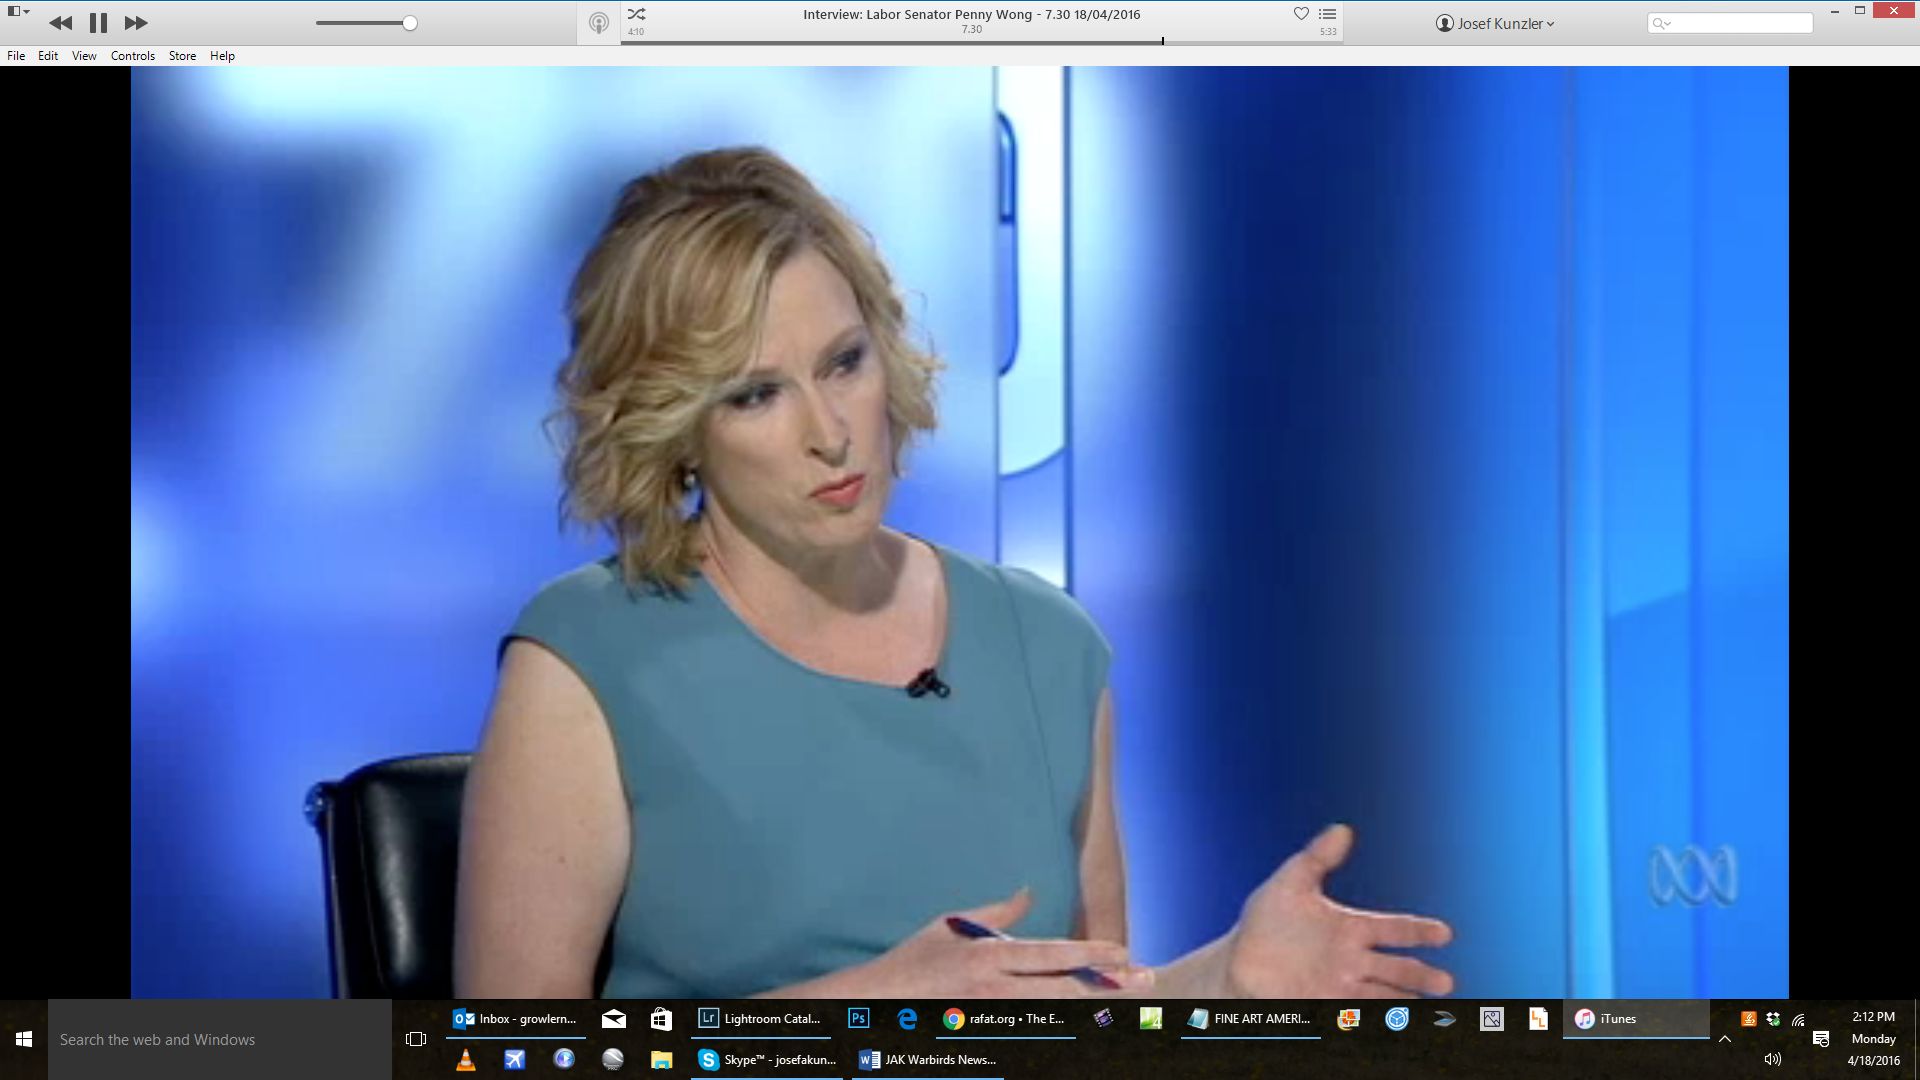Click the podcast artwork icon
The width and height of the screenshot is (1920, 1080).
(x=598, y=23)
